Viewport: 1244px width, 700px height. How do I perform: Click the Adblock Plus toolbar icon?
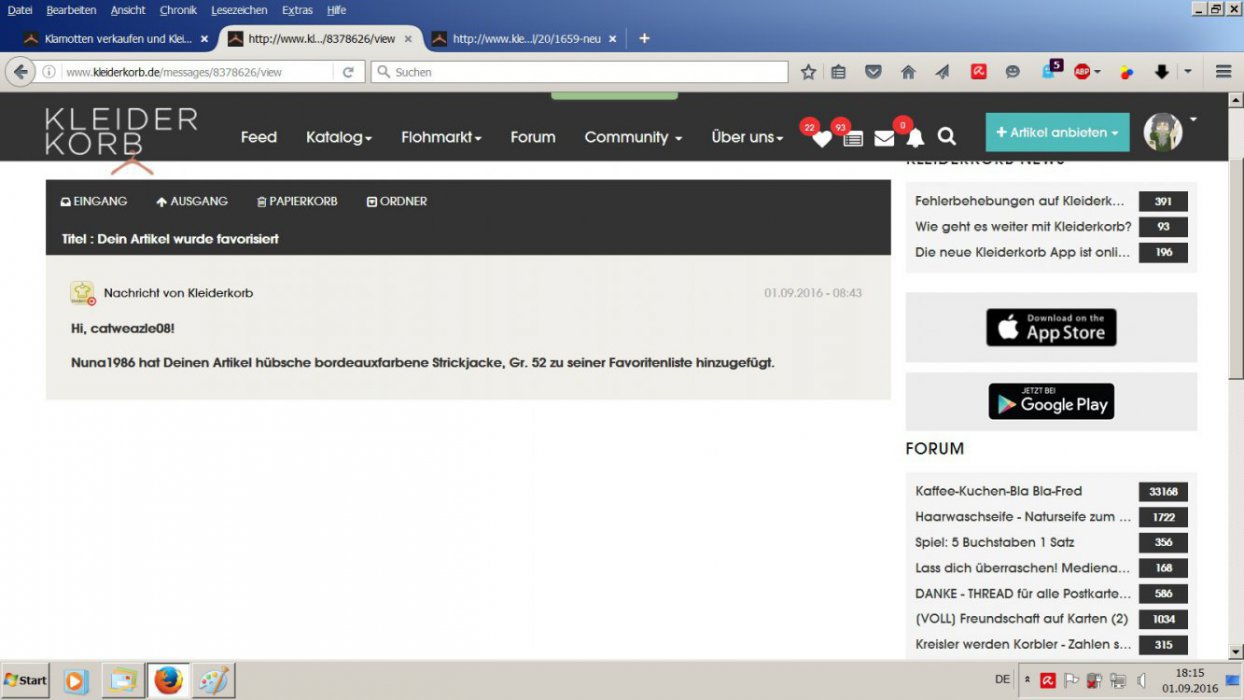[x=1082, y=72]
